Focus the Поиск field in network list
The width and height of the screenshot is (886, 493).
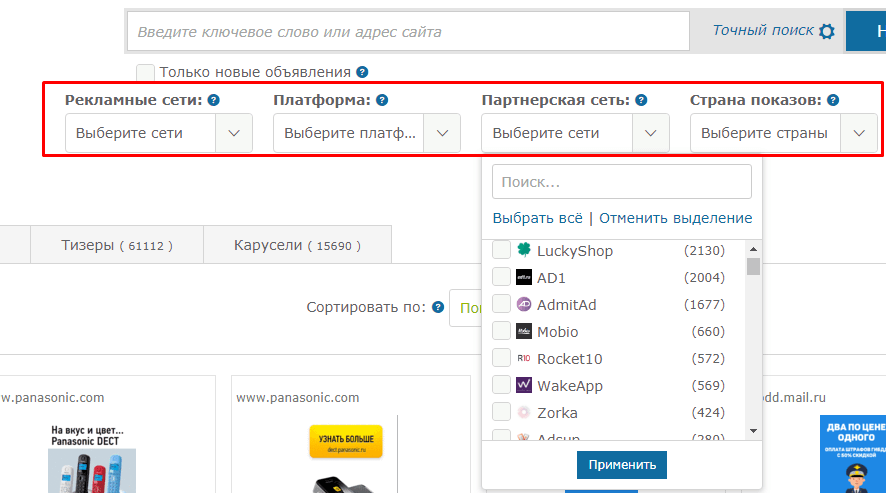tap(622, 181)
